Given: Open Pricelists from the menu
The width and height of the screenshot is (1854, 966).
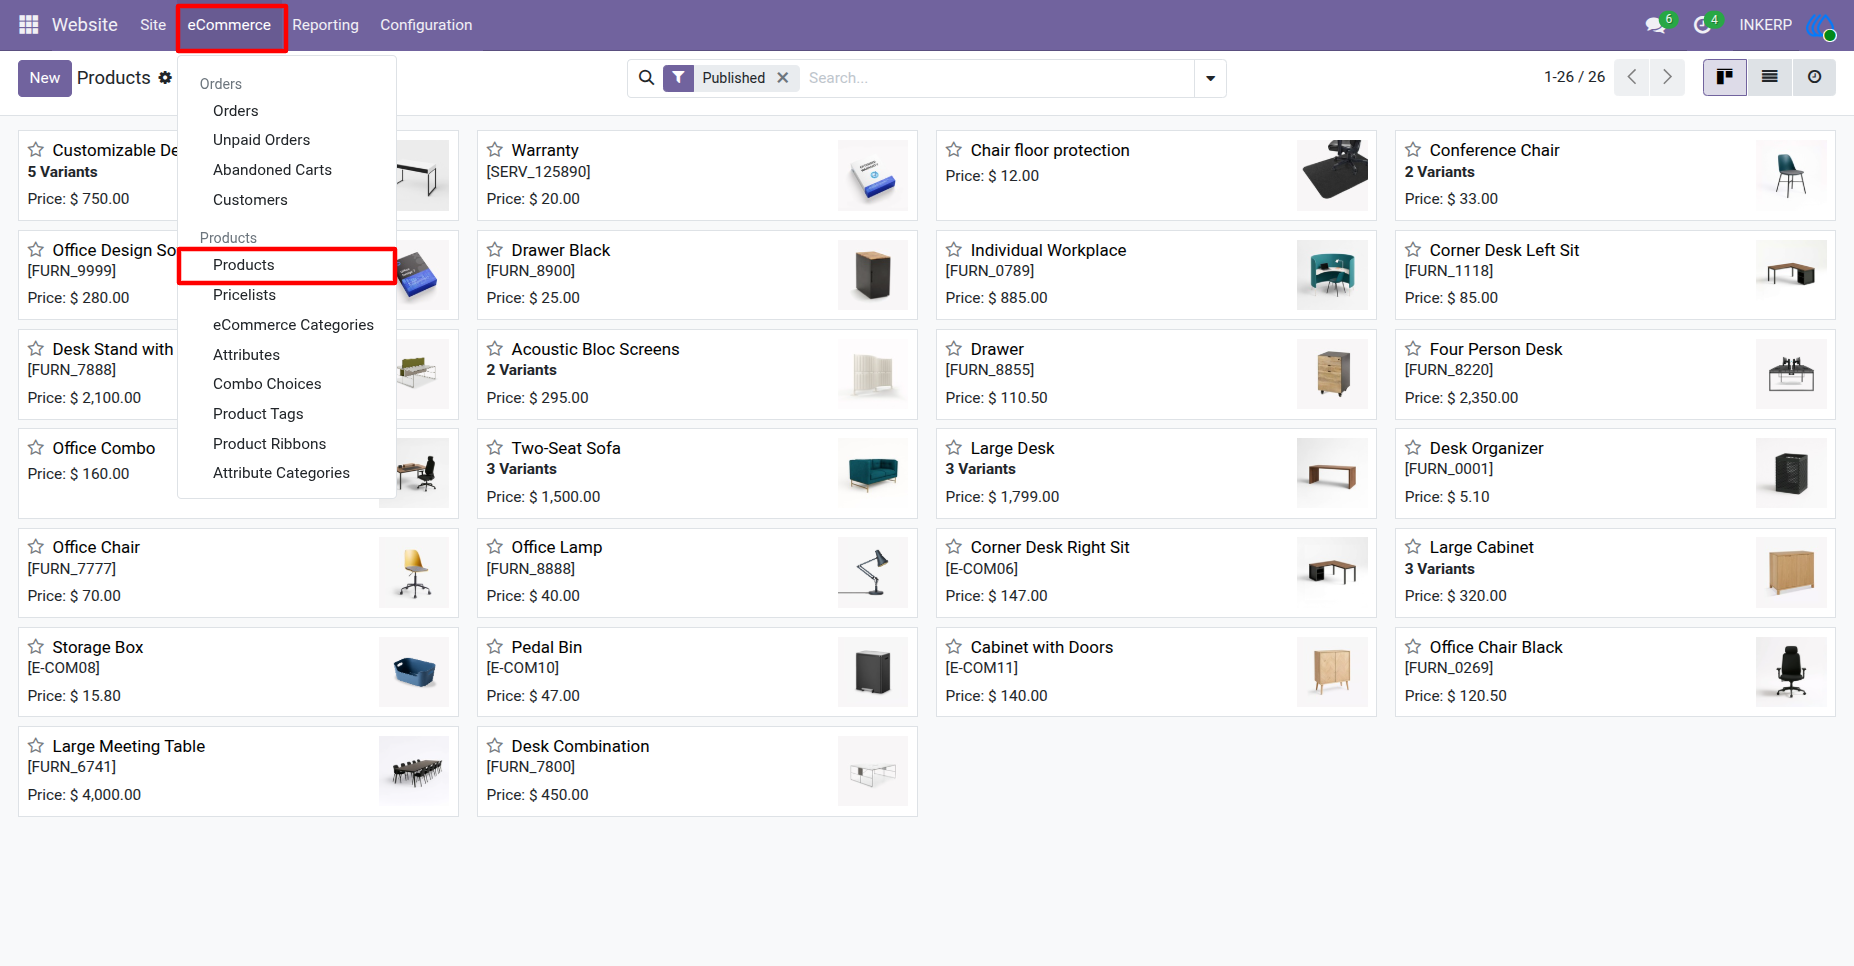Looking at the screenshot, I should (x=287, y=295).
